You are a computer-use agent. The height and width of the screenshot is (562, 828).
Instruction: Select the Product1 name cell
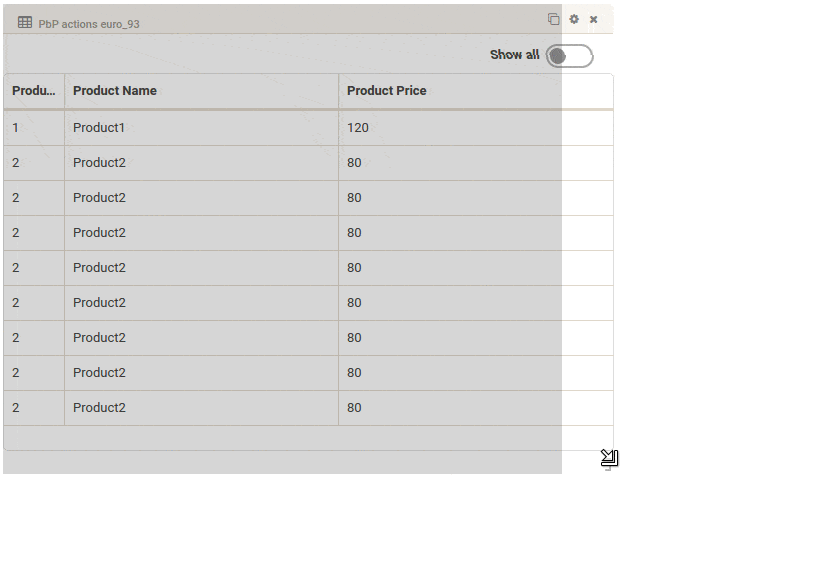[99, 128]
